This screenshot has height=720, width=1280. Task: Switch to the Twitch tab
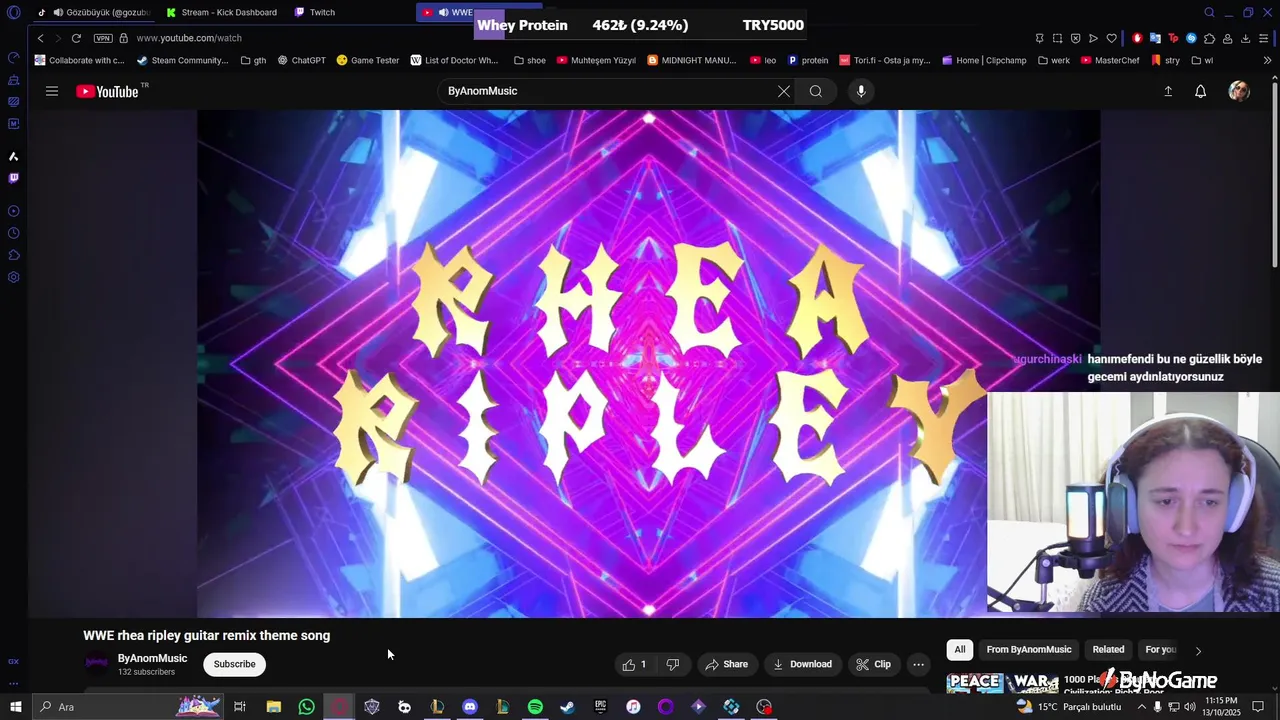point(316,12)
